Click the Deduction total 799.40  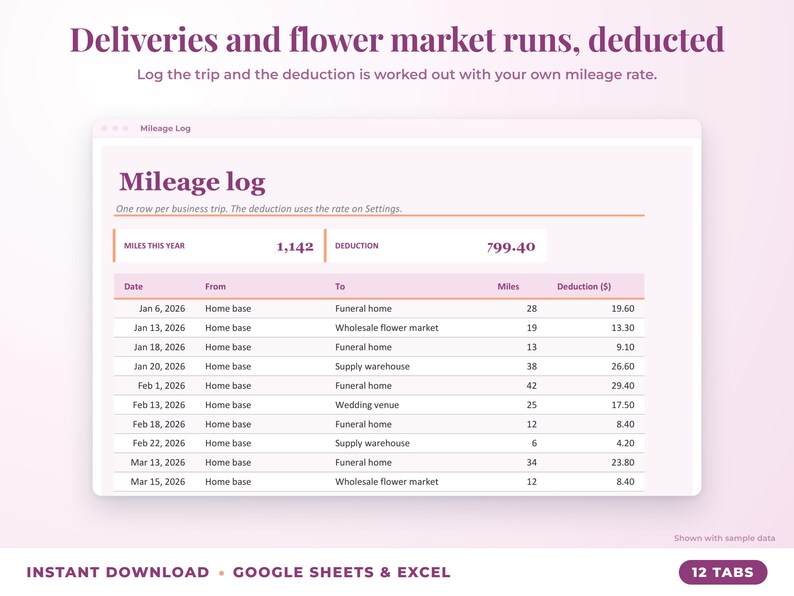tap(510, 247)
